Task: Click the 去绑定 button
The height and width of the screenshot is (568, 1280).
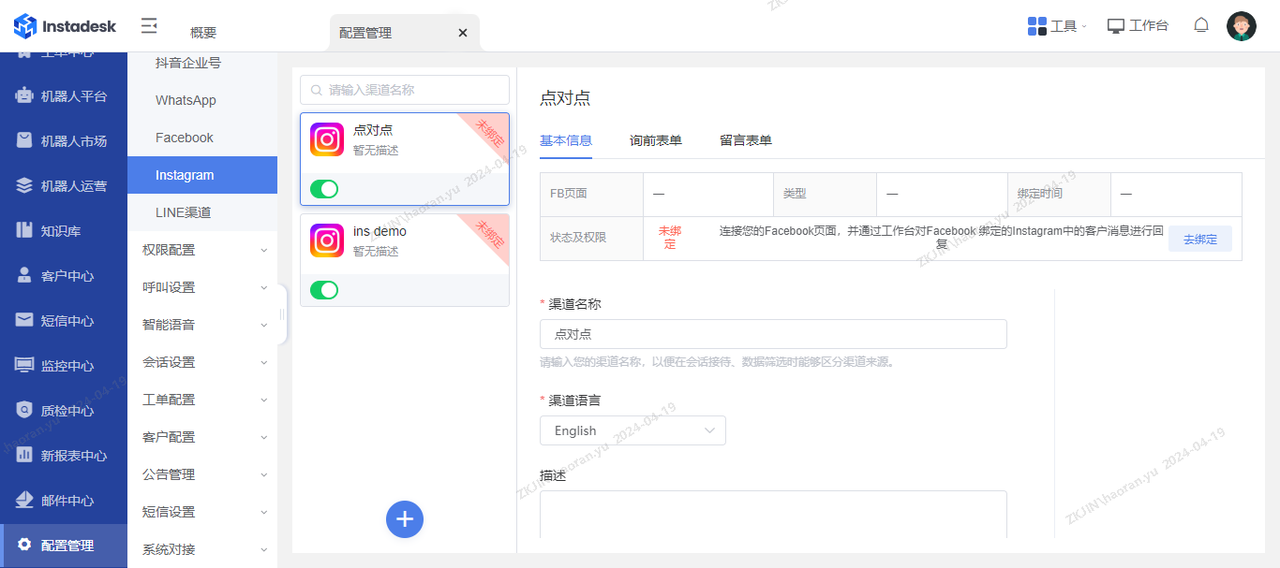Action: click(x=1200, y=239)
